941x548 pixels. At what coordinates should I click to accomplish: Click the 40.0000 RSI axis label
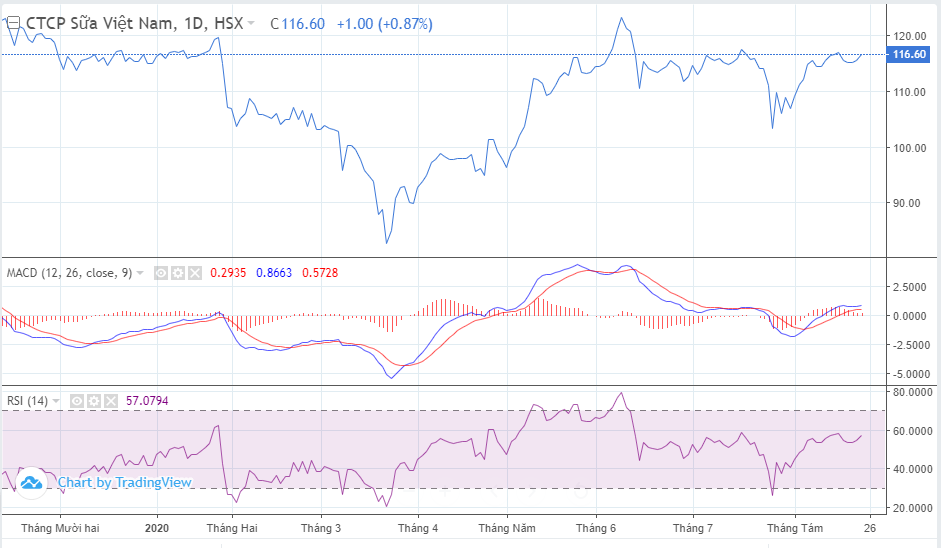[x=912, y=469]
